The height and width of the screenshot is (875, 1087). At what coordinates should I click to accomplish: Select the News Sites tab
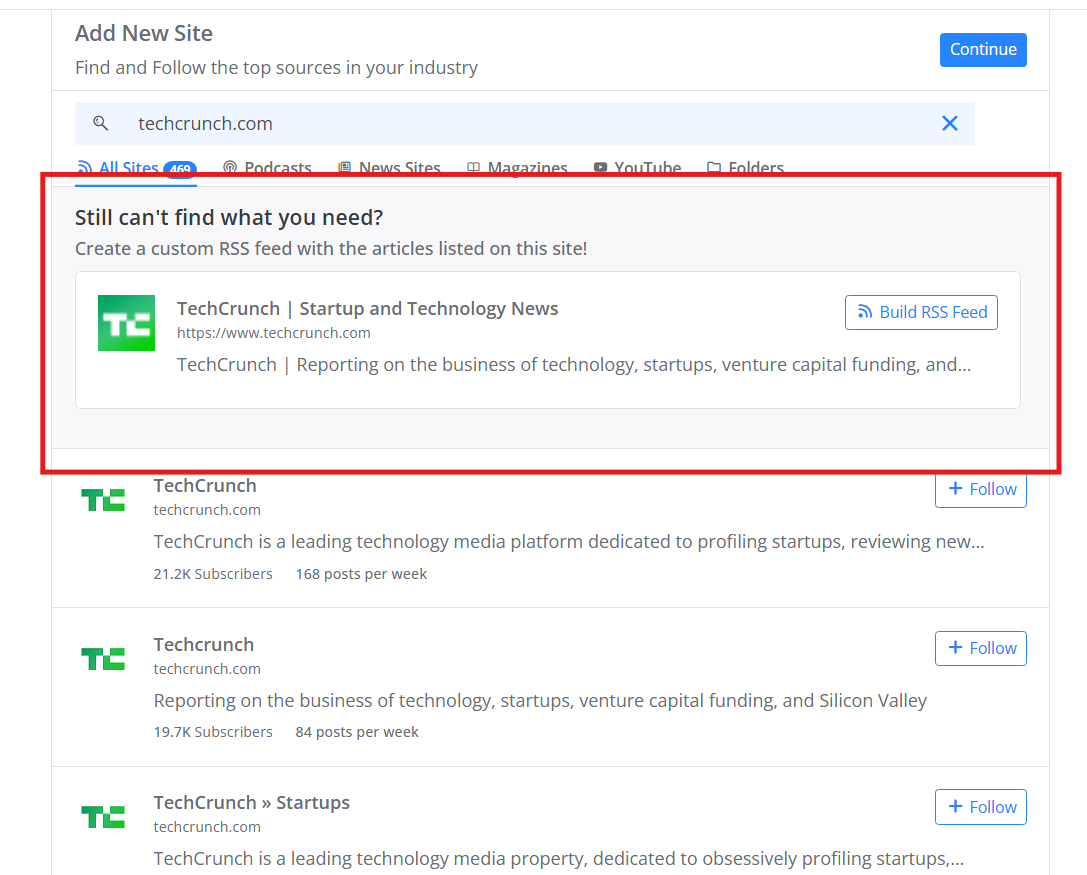(389, 168)
